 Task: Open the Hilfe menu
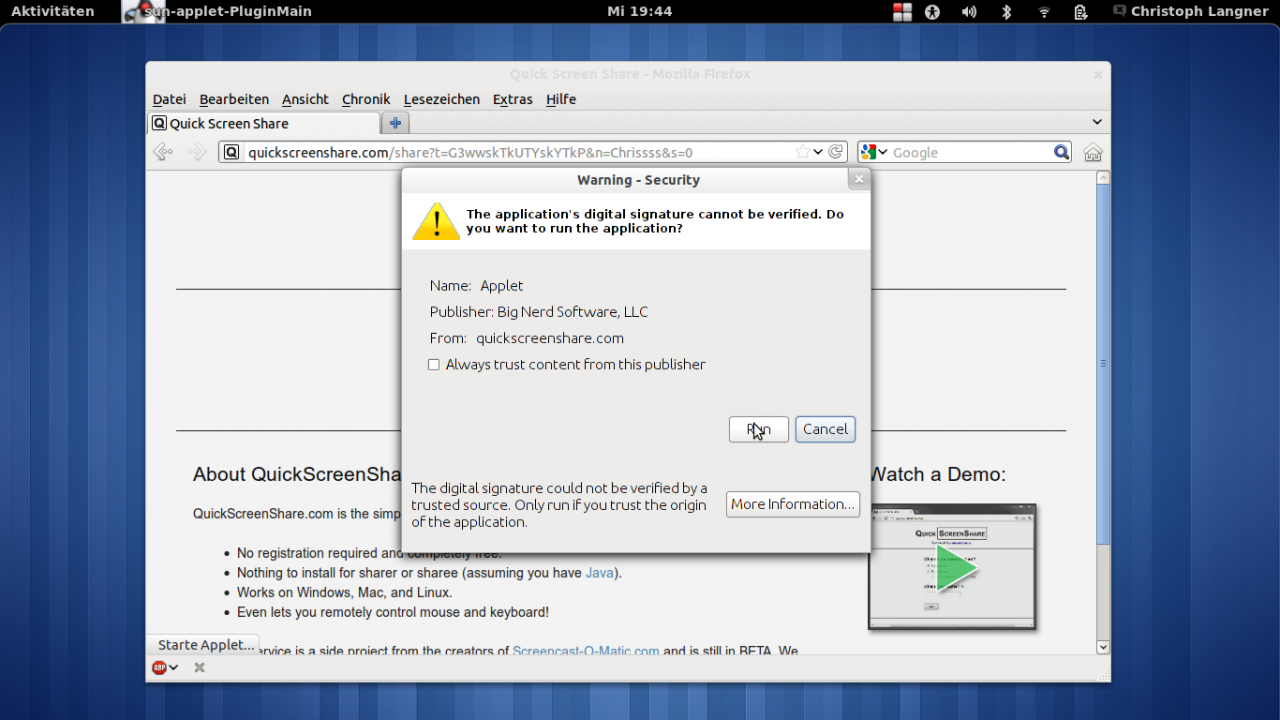[561, 99]
